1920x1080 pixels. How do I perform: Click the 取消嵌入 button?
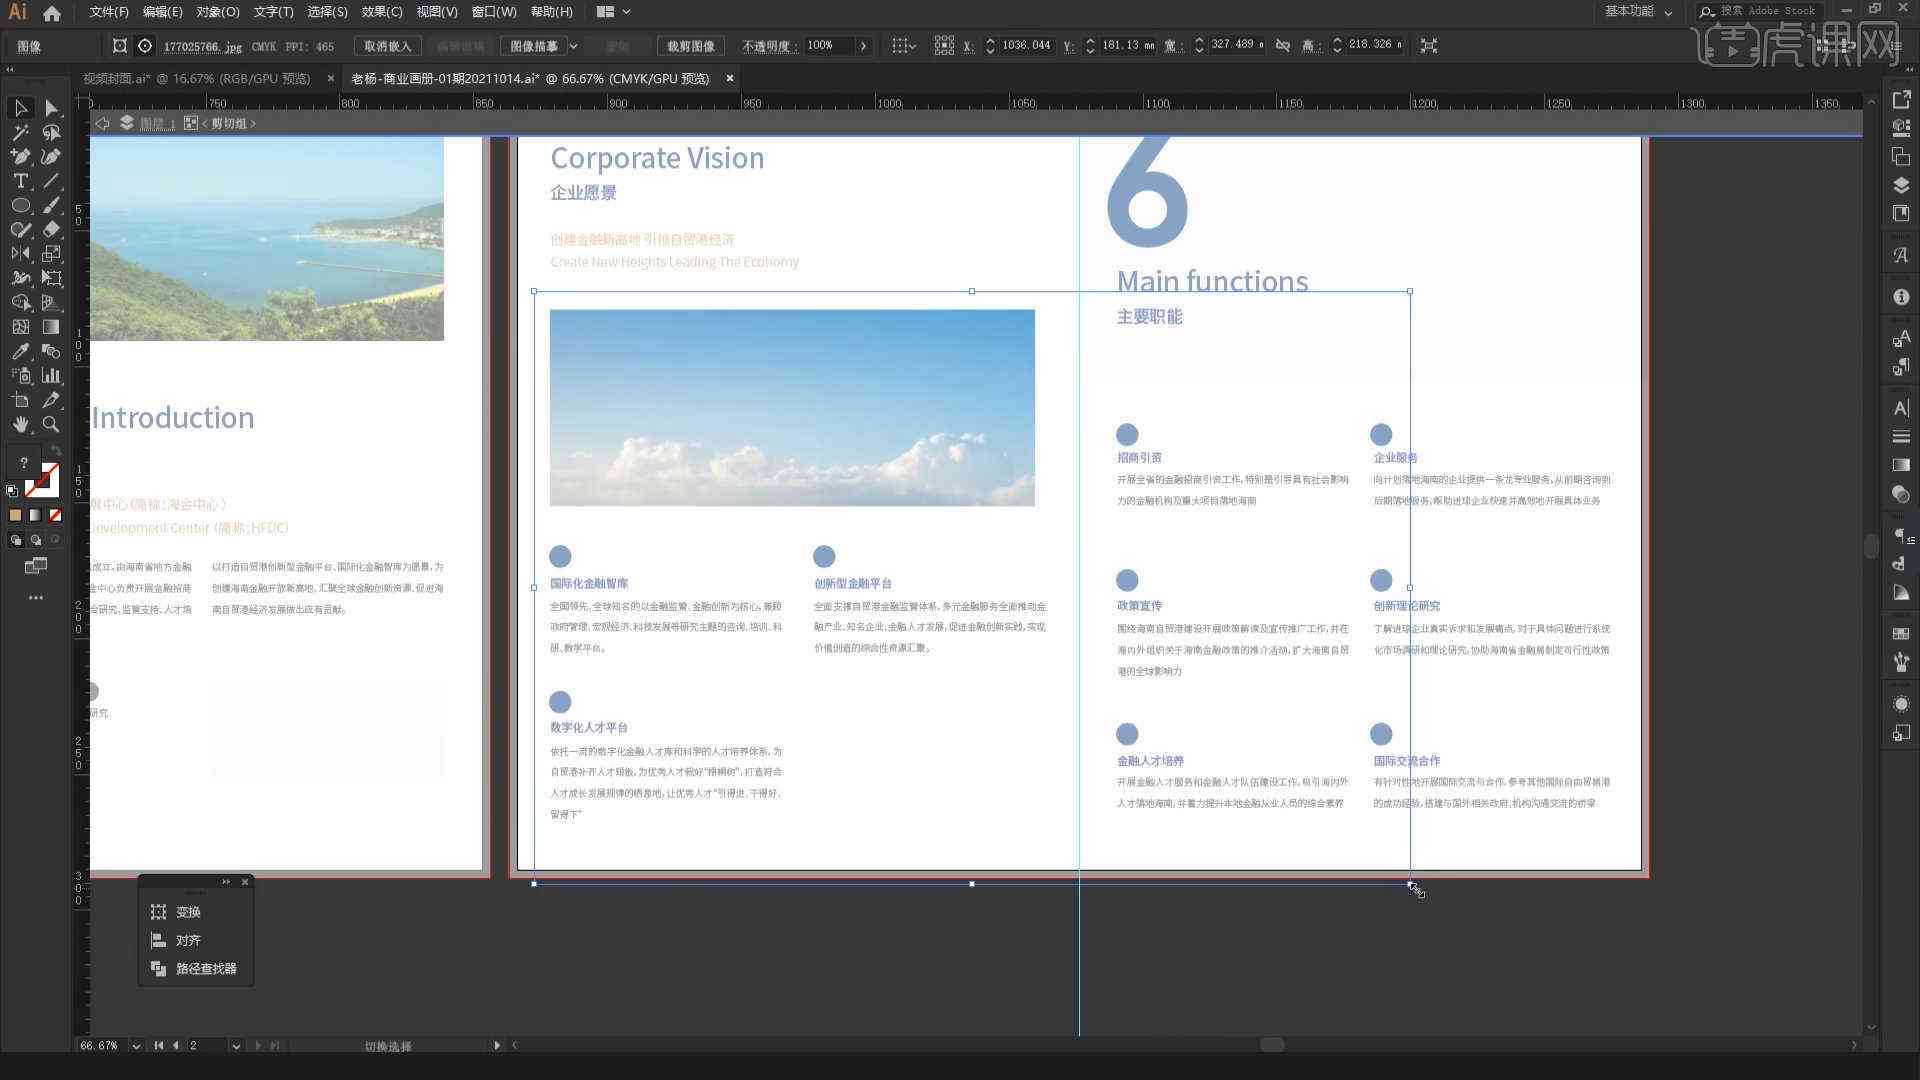[x=387, y=46]
